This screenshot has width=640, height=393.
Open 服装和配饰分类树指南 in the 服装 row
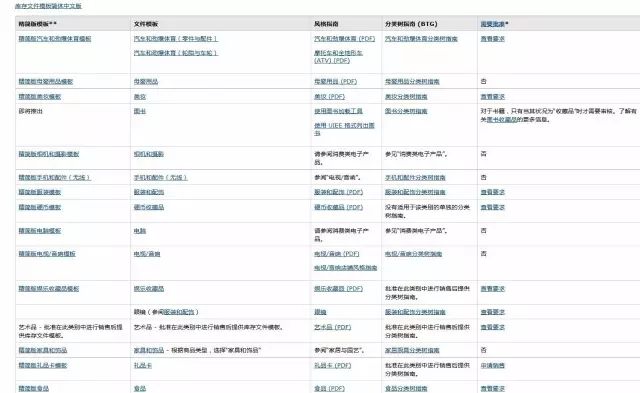point(415,192)
